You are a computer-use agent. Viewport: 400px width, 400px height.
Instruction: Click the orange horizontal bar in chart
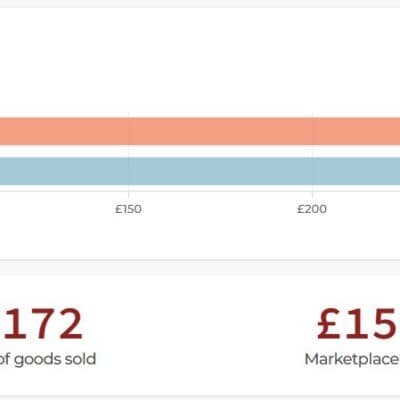(x=200, y=131)
